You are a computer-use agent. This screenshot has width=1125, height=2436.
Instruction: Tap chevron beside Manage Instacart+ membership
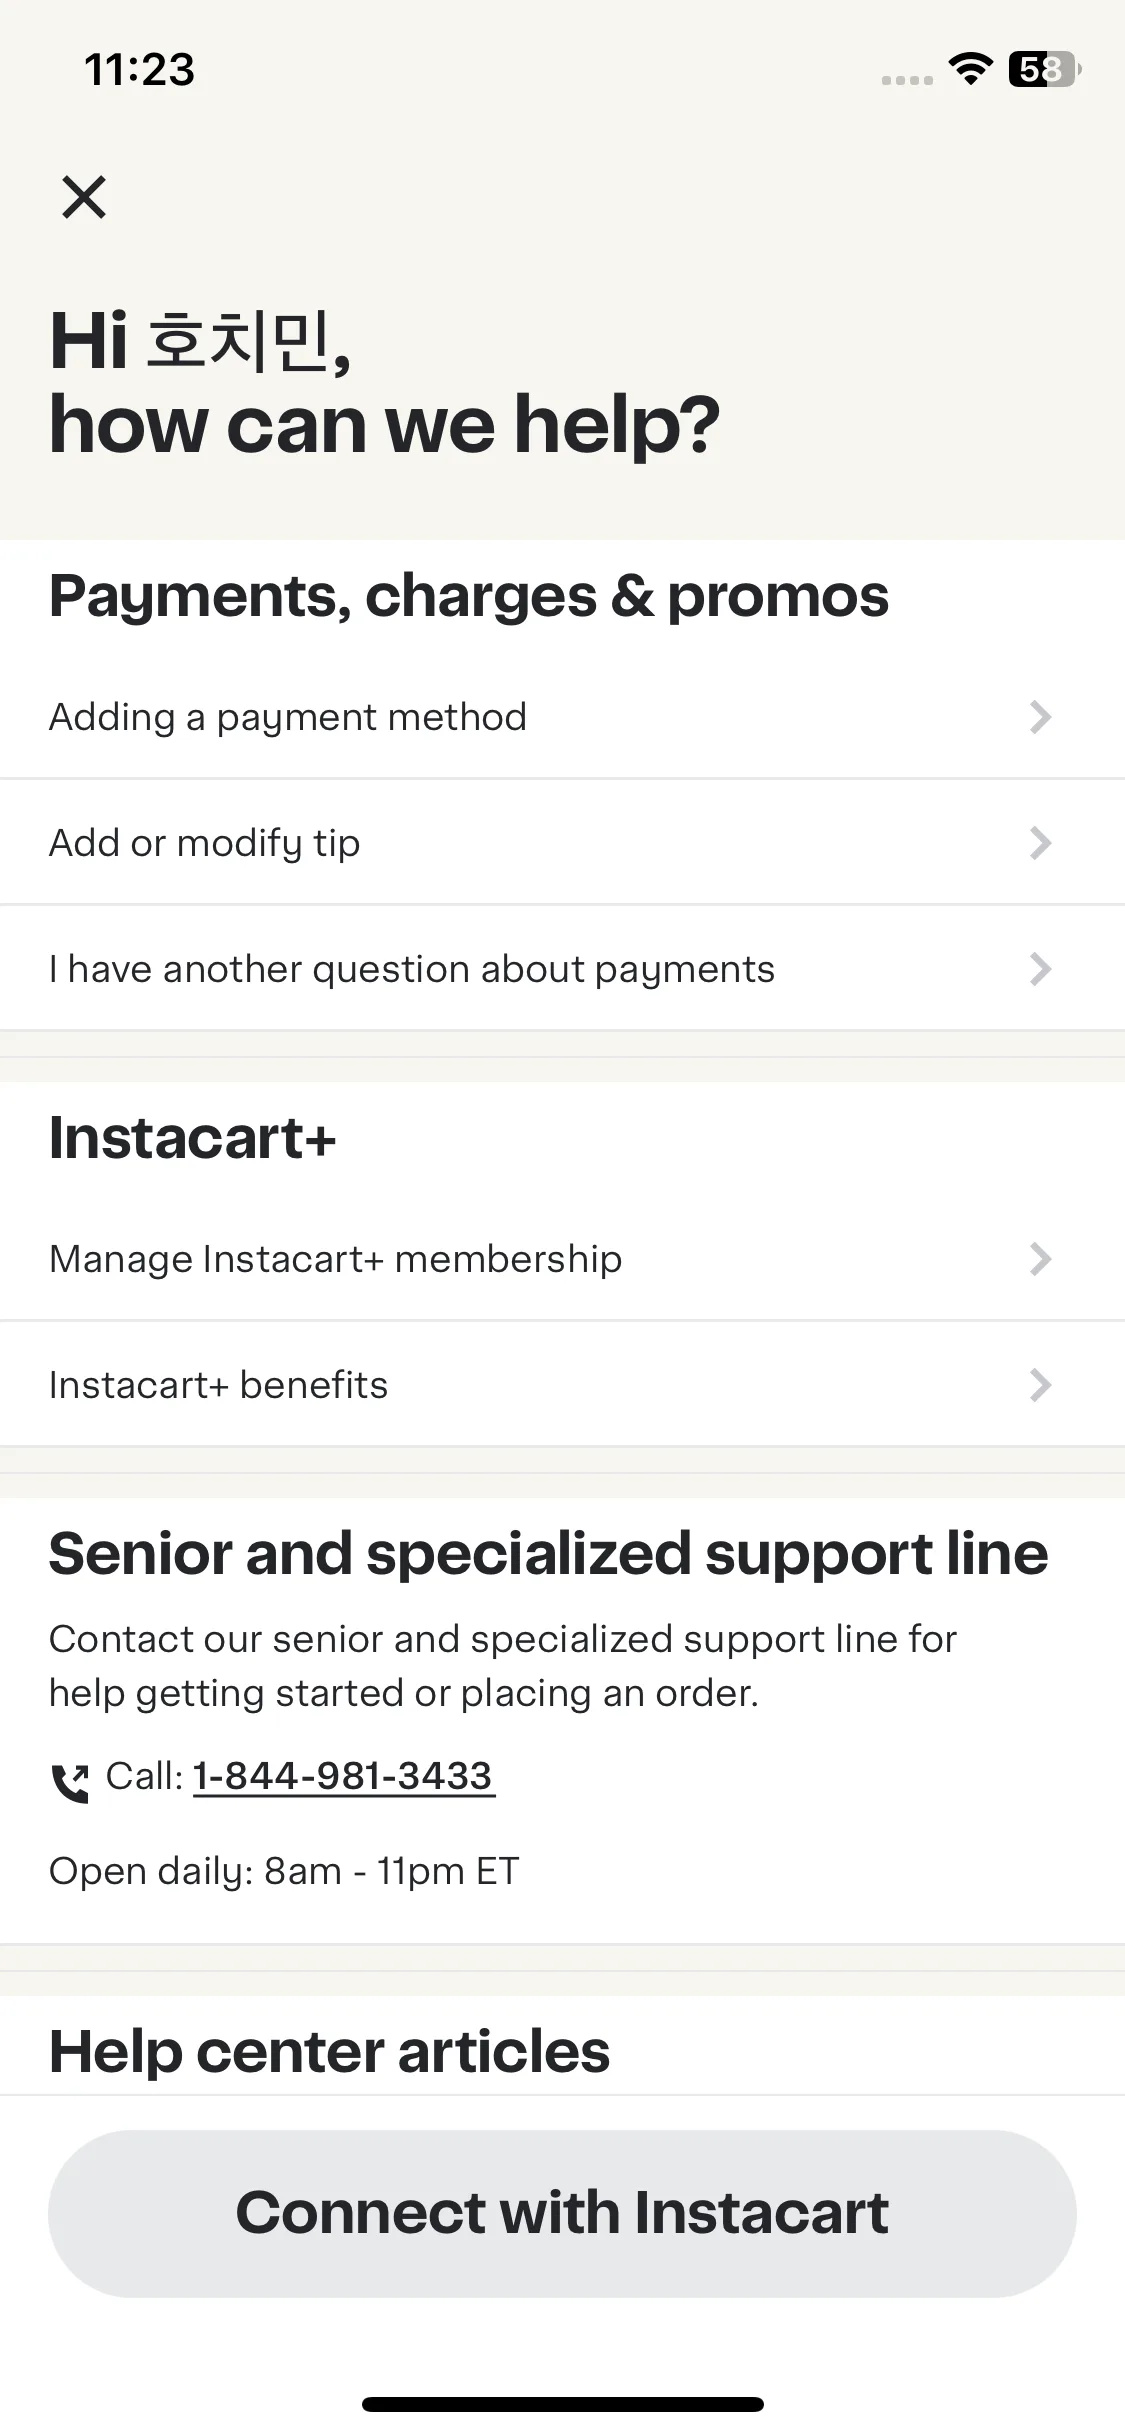1040,1259
